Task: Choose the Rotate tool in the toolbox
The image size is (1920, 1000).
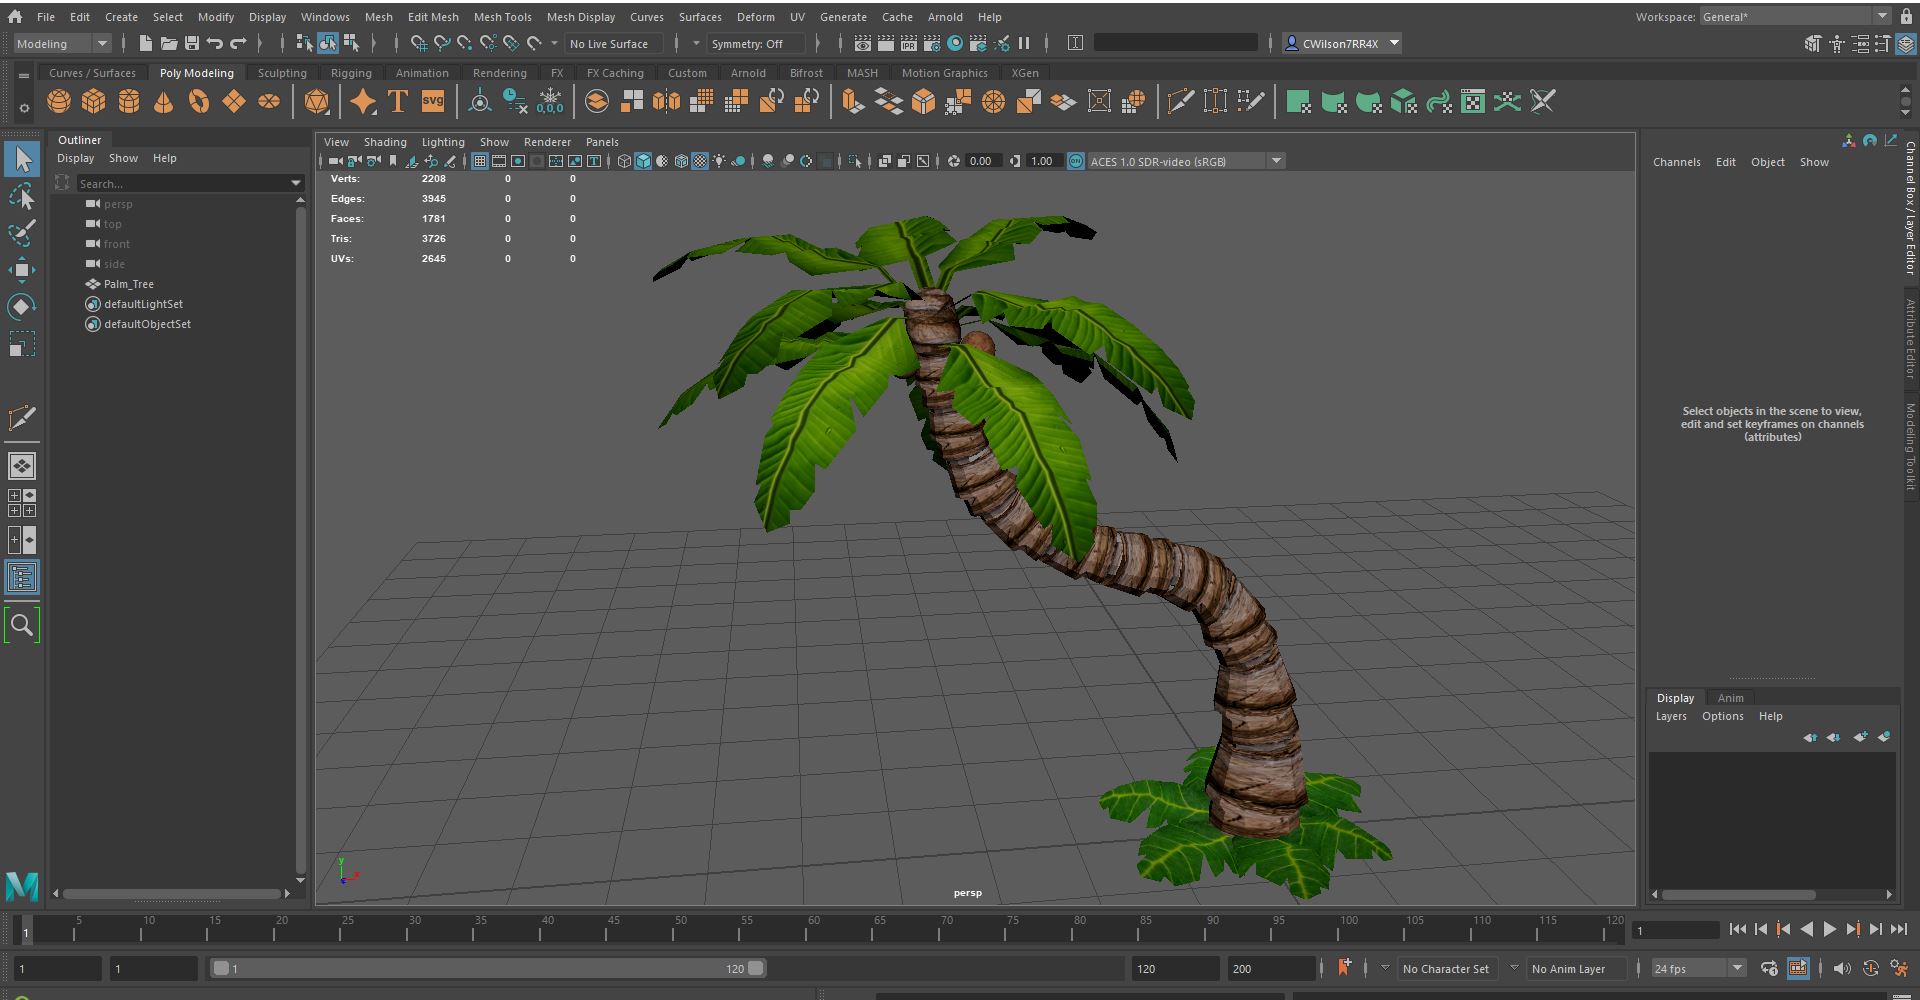Action: pyautogui.click(x=21, y=307)
